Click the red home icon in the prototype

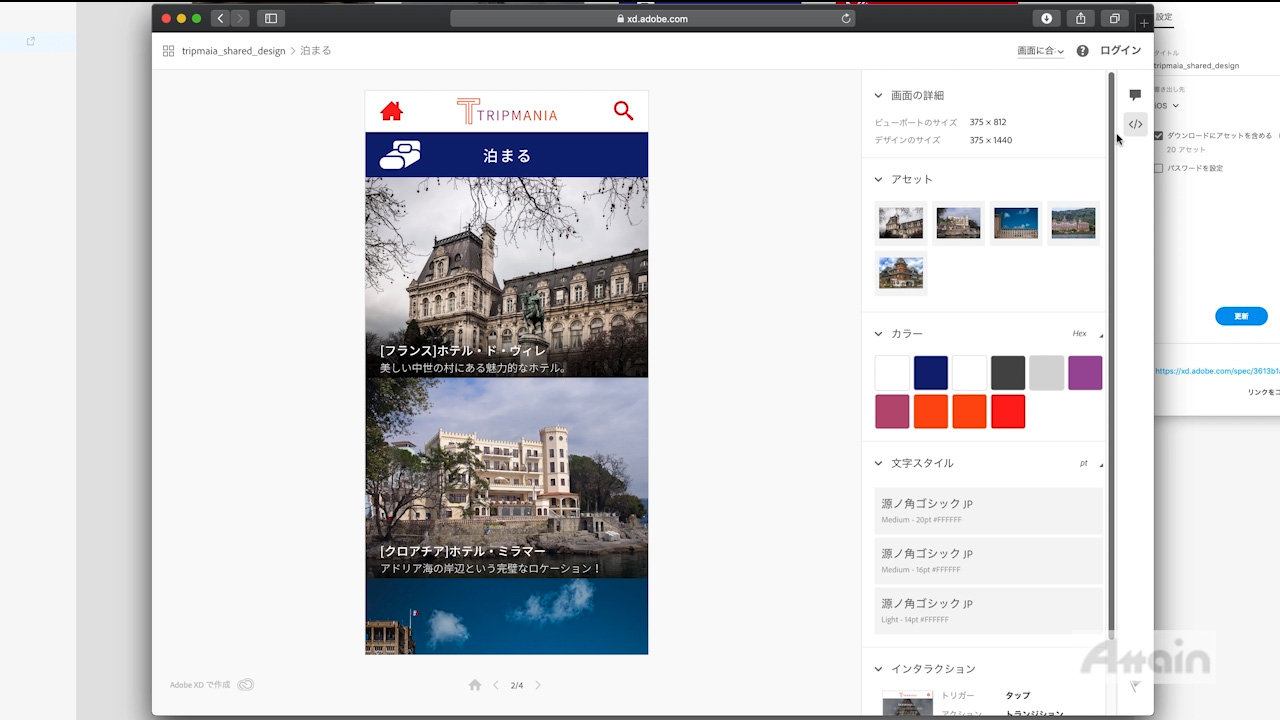tap(391, 111)
